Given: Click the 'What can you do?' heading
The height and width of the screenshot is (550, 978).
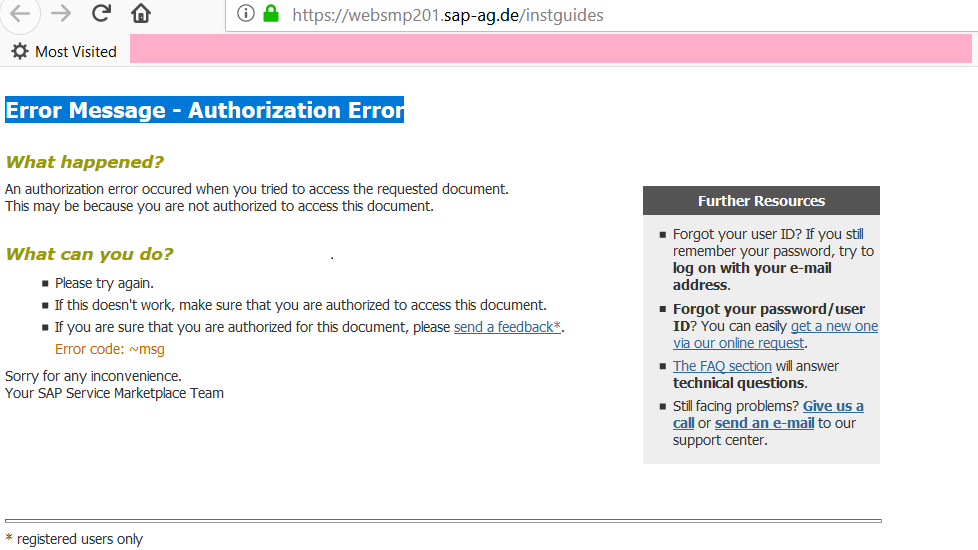Looking at the screenshot, I should (x=89, y=254).
